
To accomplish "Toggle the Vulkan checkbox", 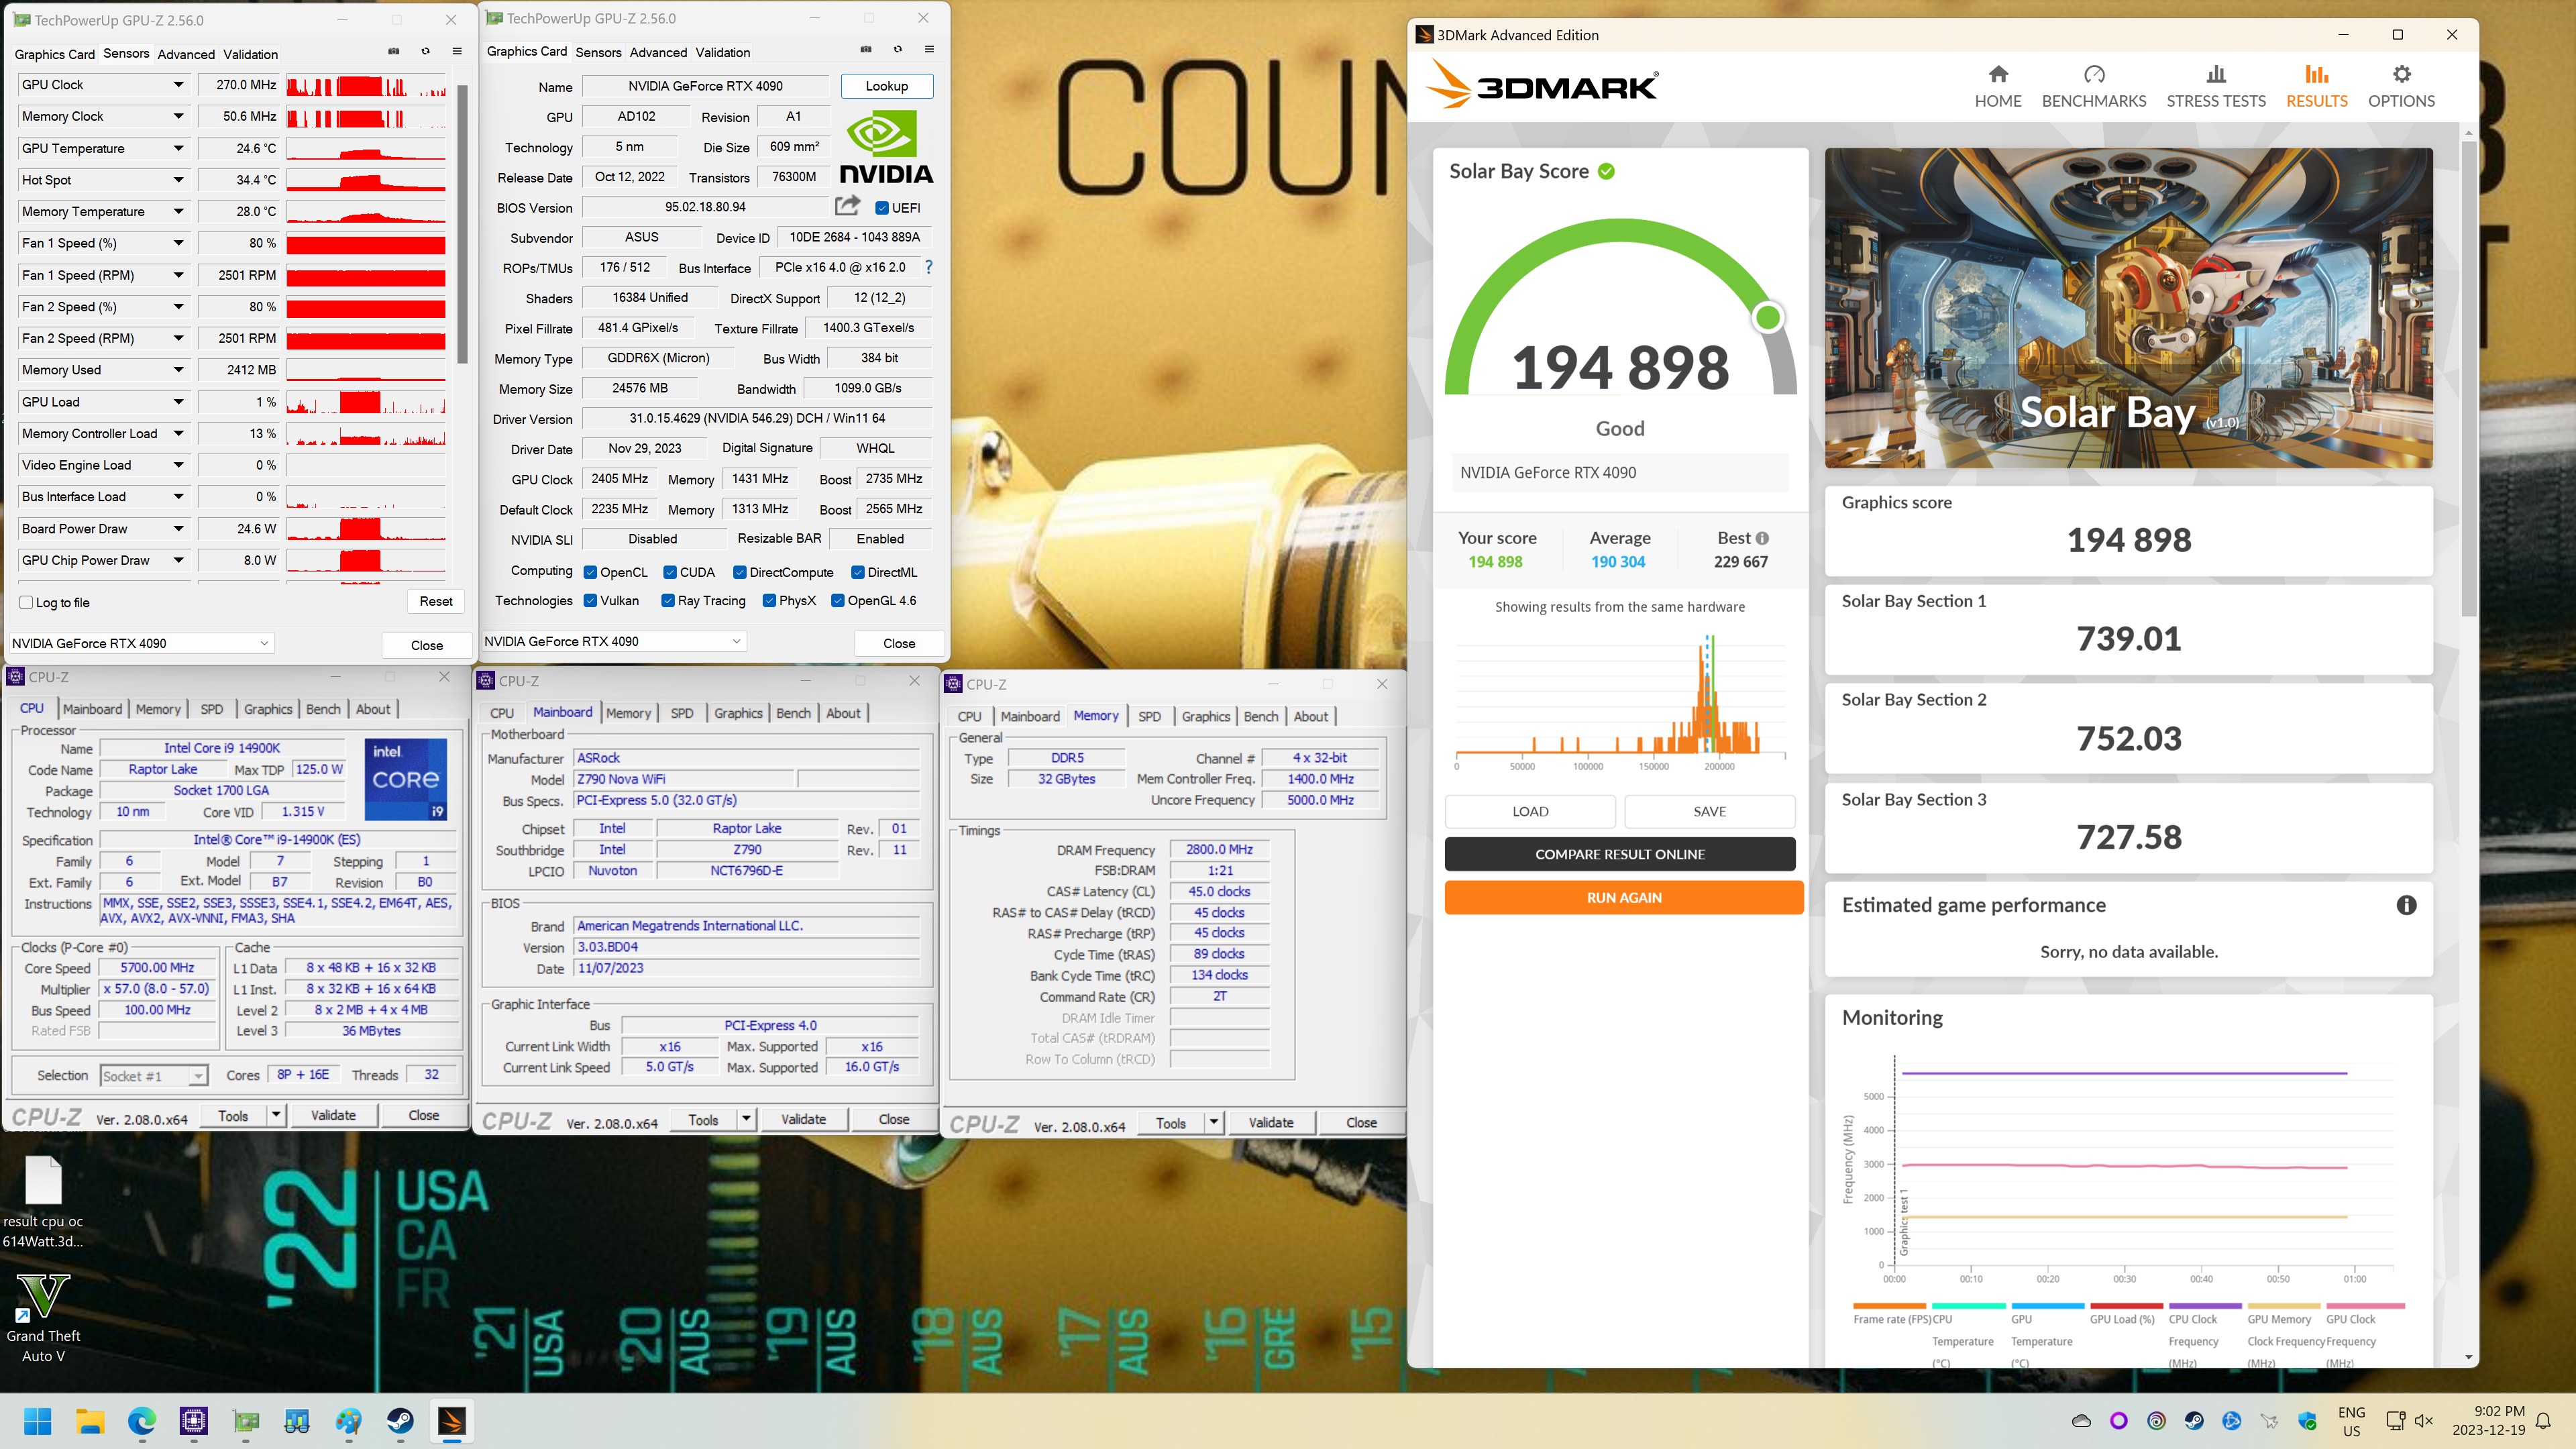I will 590,600.
